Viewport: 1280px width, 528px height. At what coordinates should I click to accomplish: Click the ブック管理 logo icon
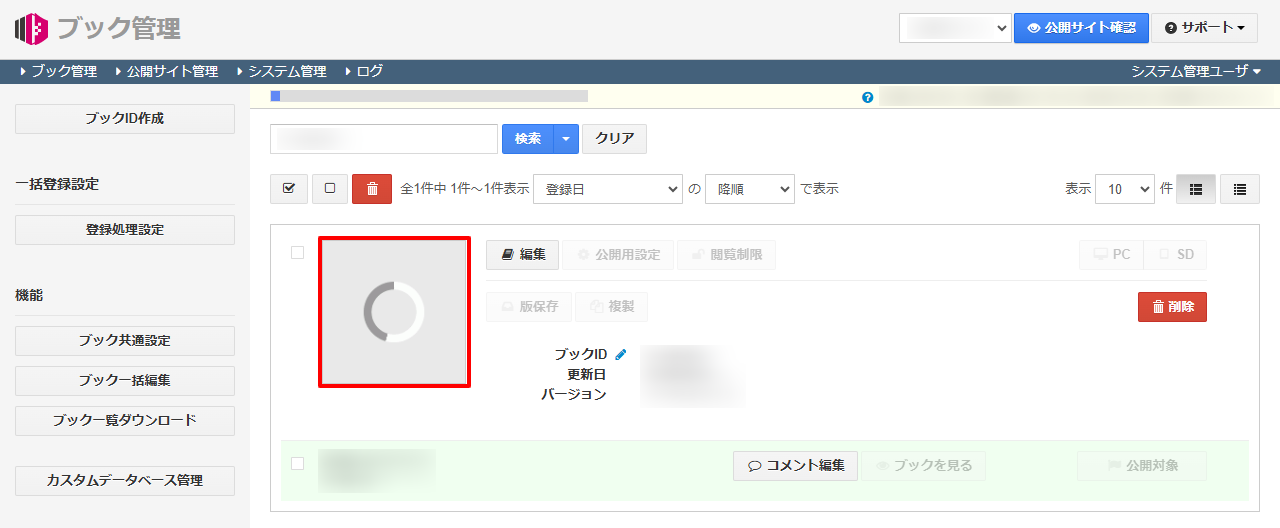pos(31,28)
